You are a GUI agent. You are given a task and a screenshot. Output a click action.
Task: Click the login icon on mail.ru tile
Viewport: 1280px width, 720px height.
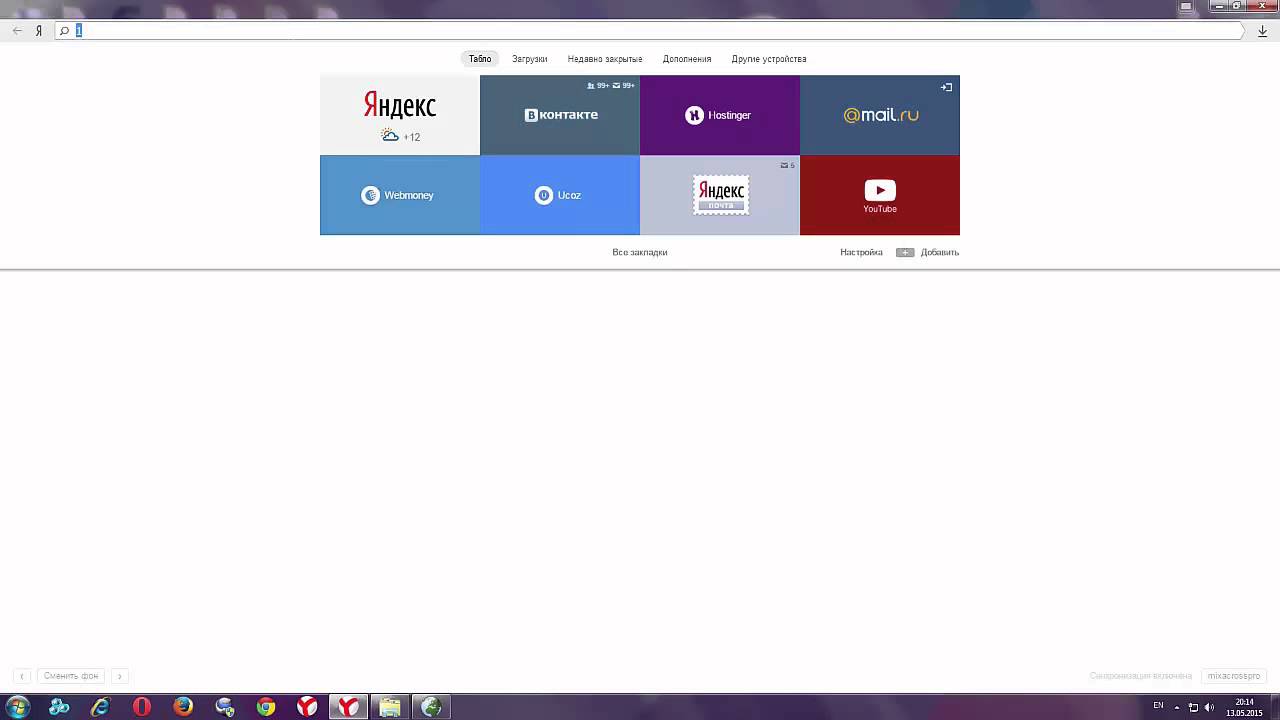(946, 87)
